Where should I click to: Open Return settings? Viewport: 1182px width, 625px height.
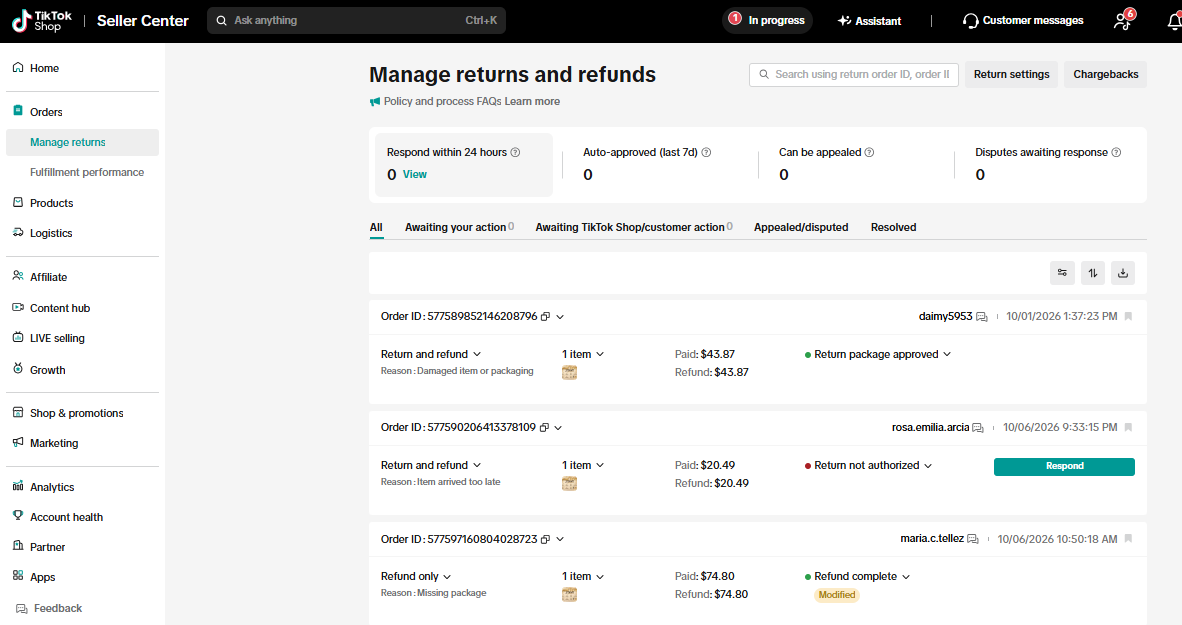[1011, 74]
